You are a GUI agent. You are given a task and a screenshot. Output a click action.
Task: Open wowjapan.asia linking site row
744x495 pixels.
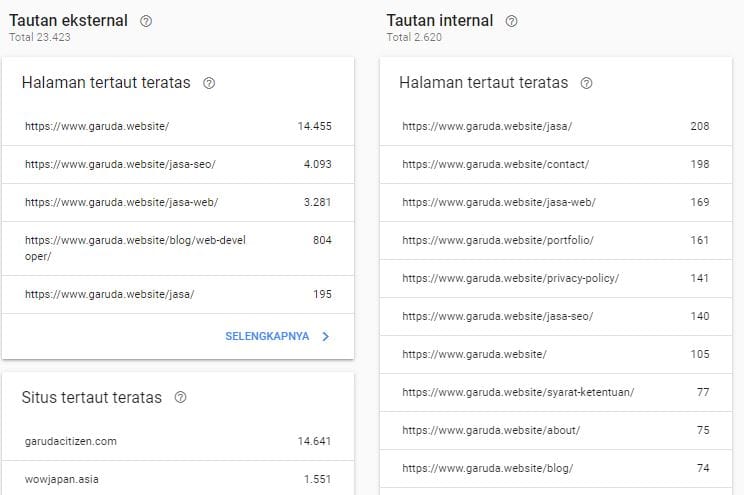point(178,478)
